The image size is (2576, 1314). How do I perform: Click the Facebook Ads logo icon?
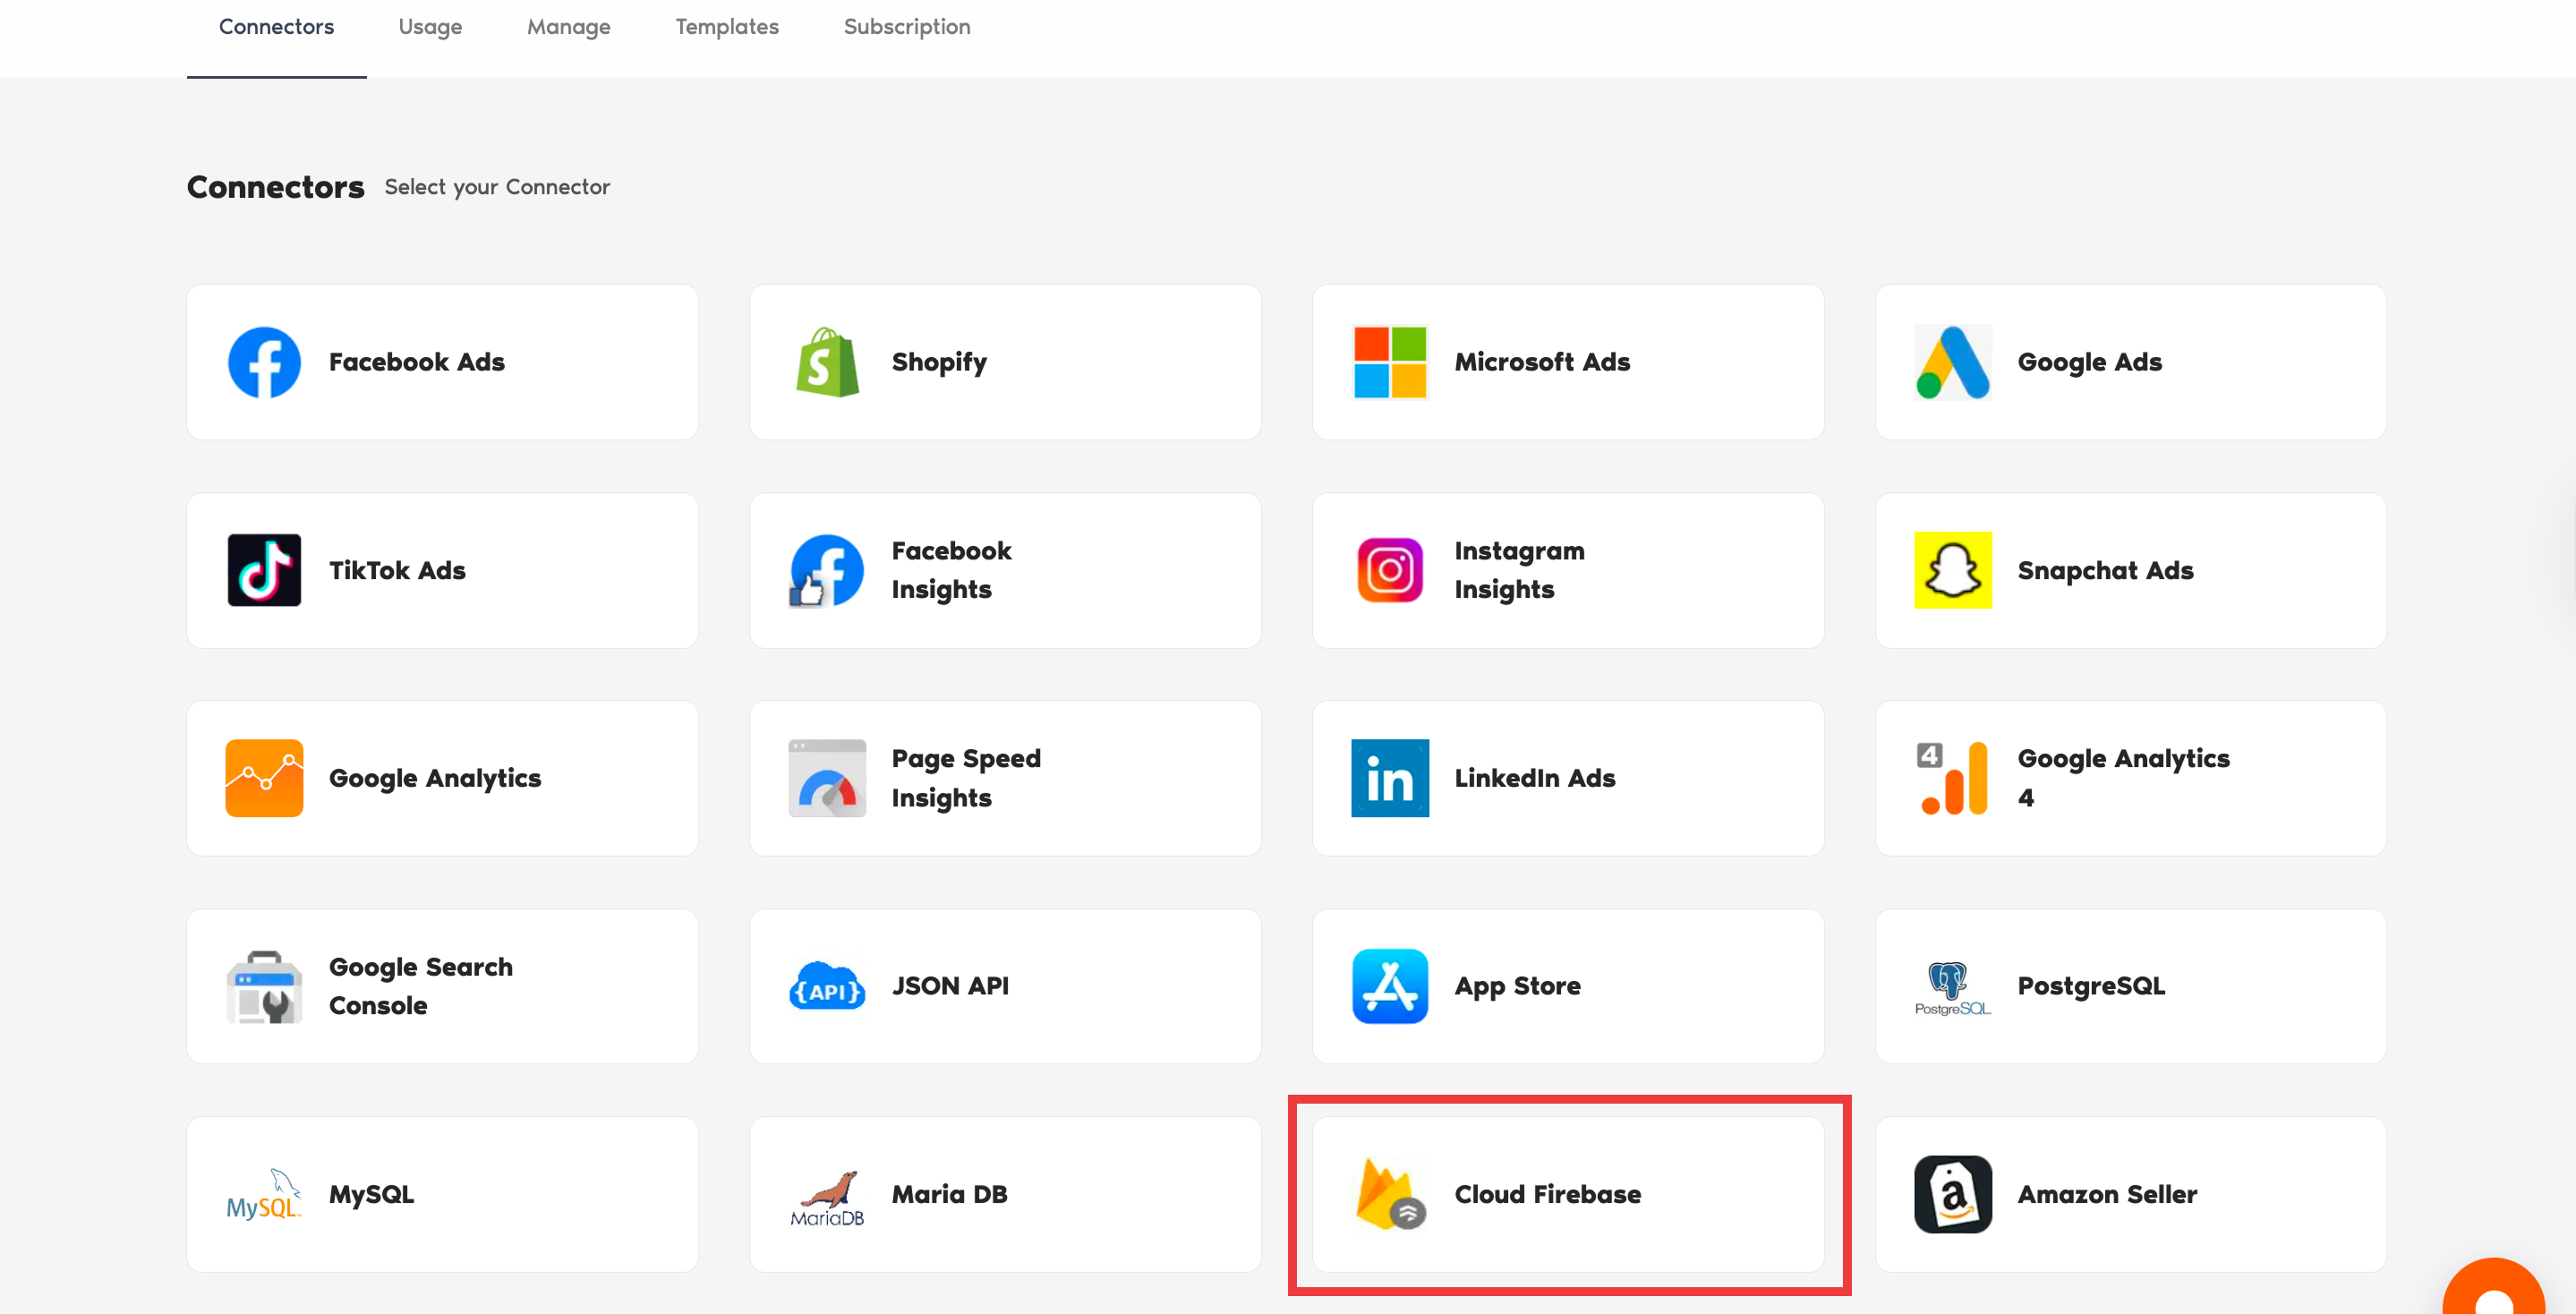(x=264, y=362)
